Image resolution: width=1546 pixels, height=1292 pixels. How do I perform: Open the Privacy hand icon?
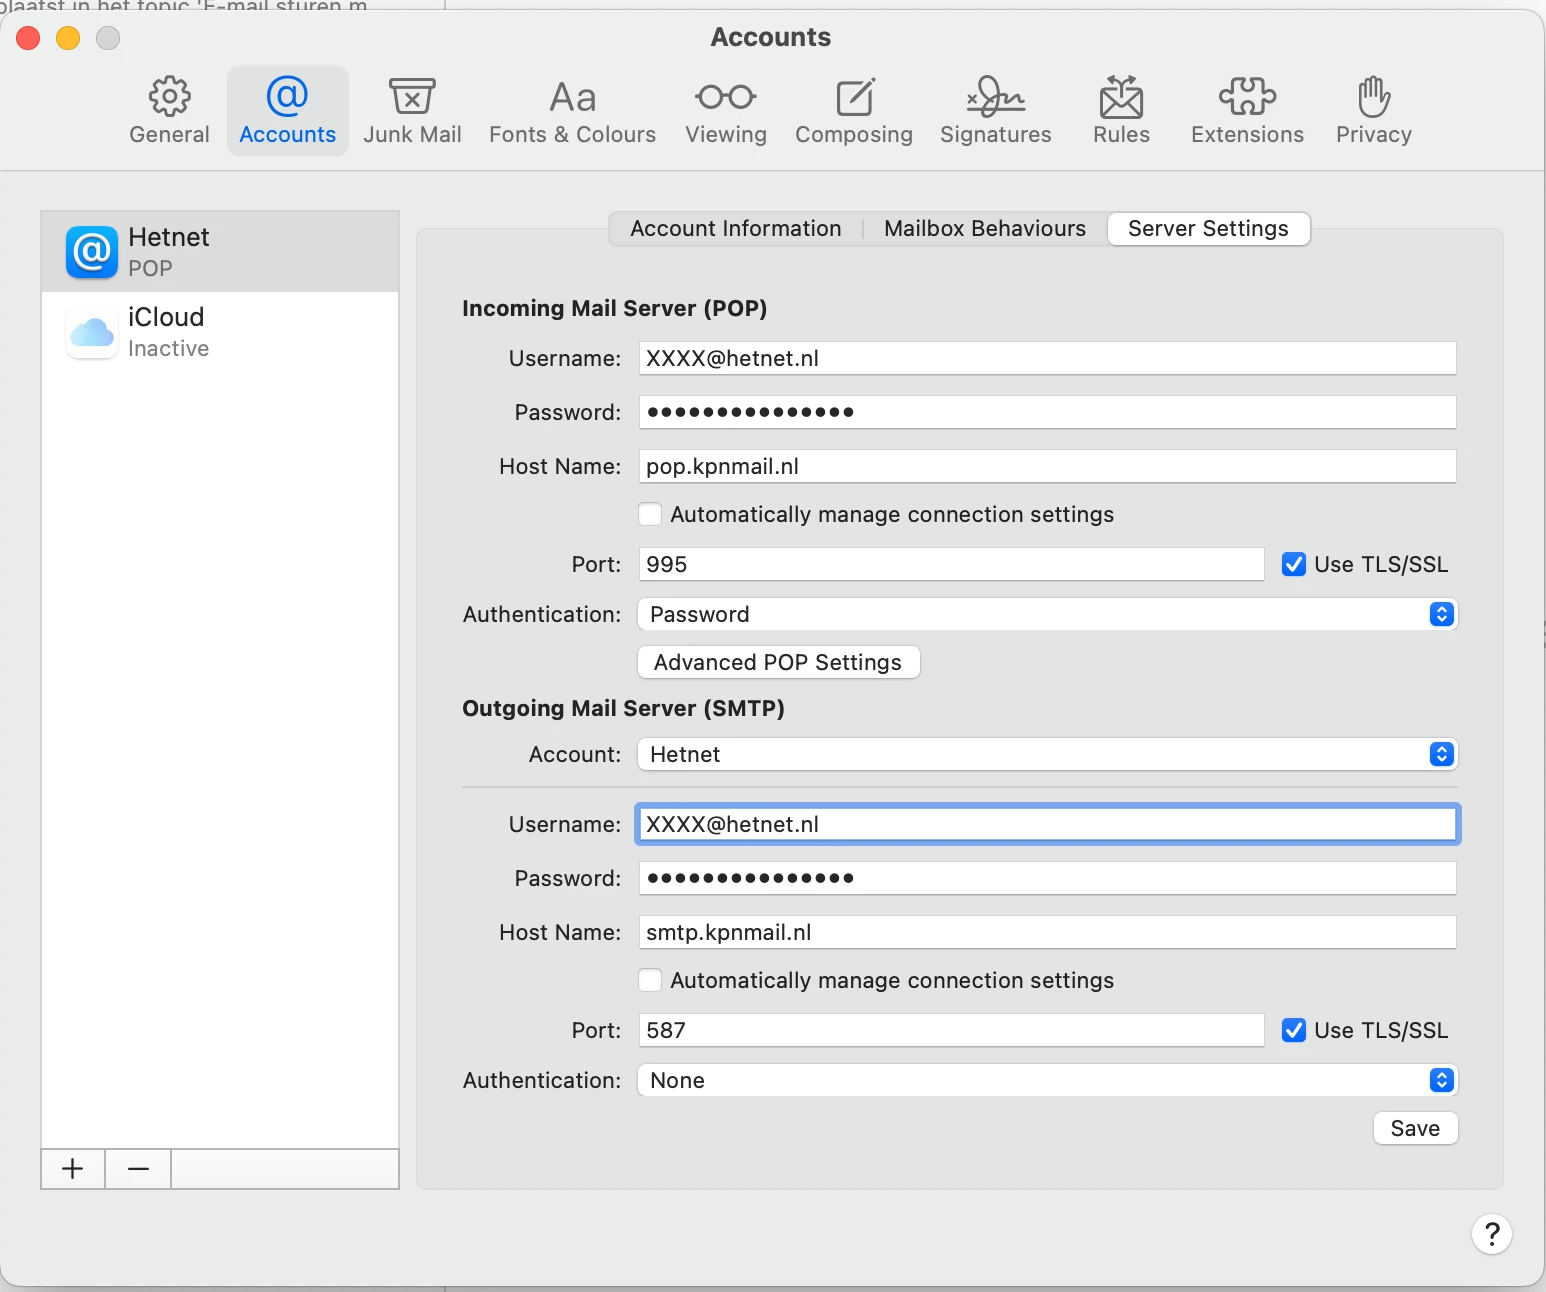1373,97
